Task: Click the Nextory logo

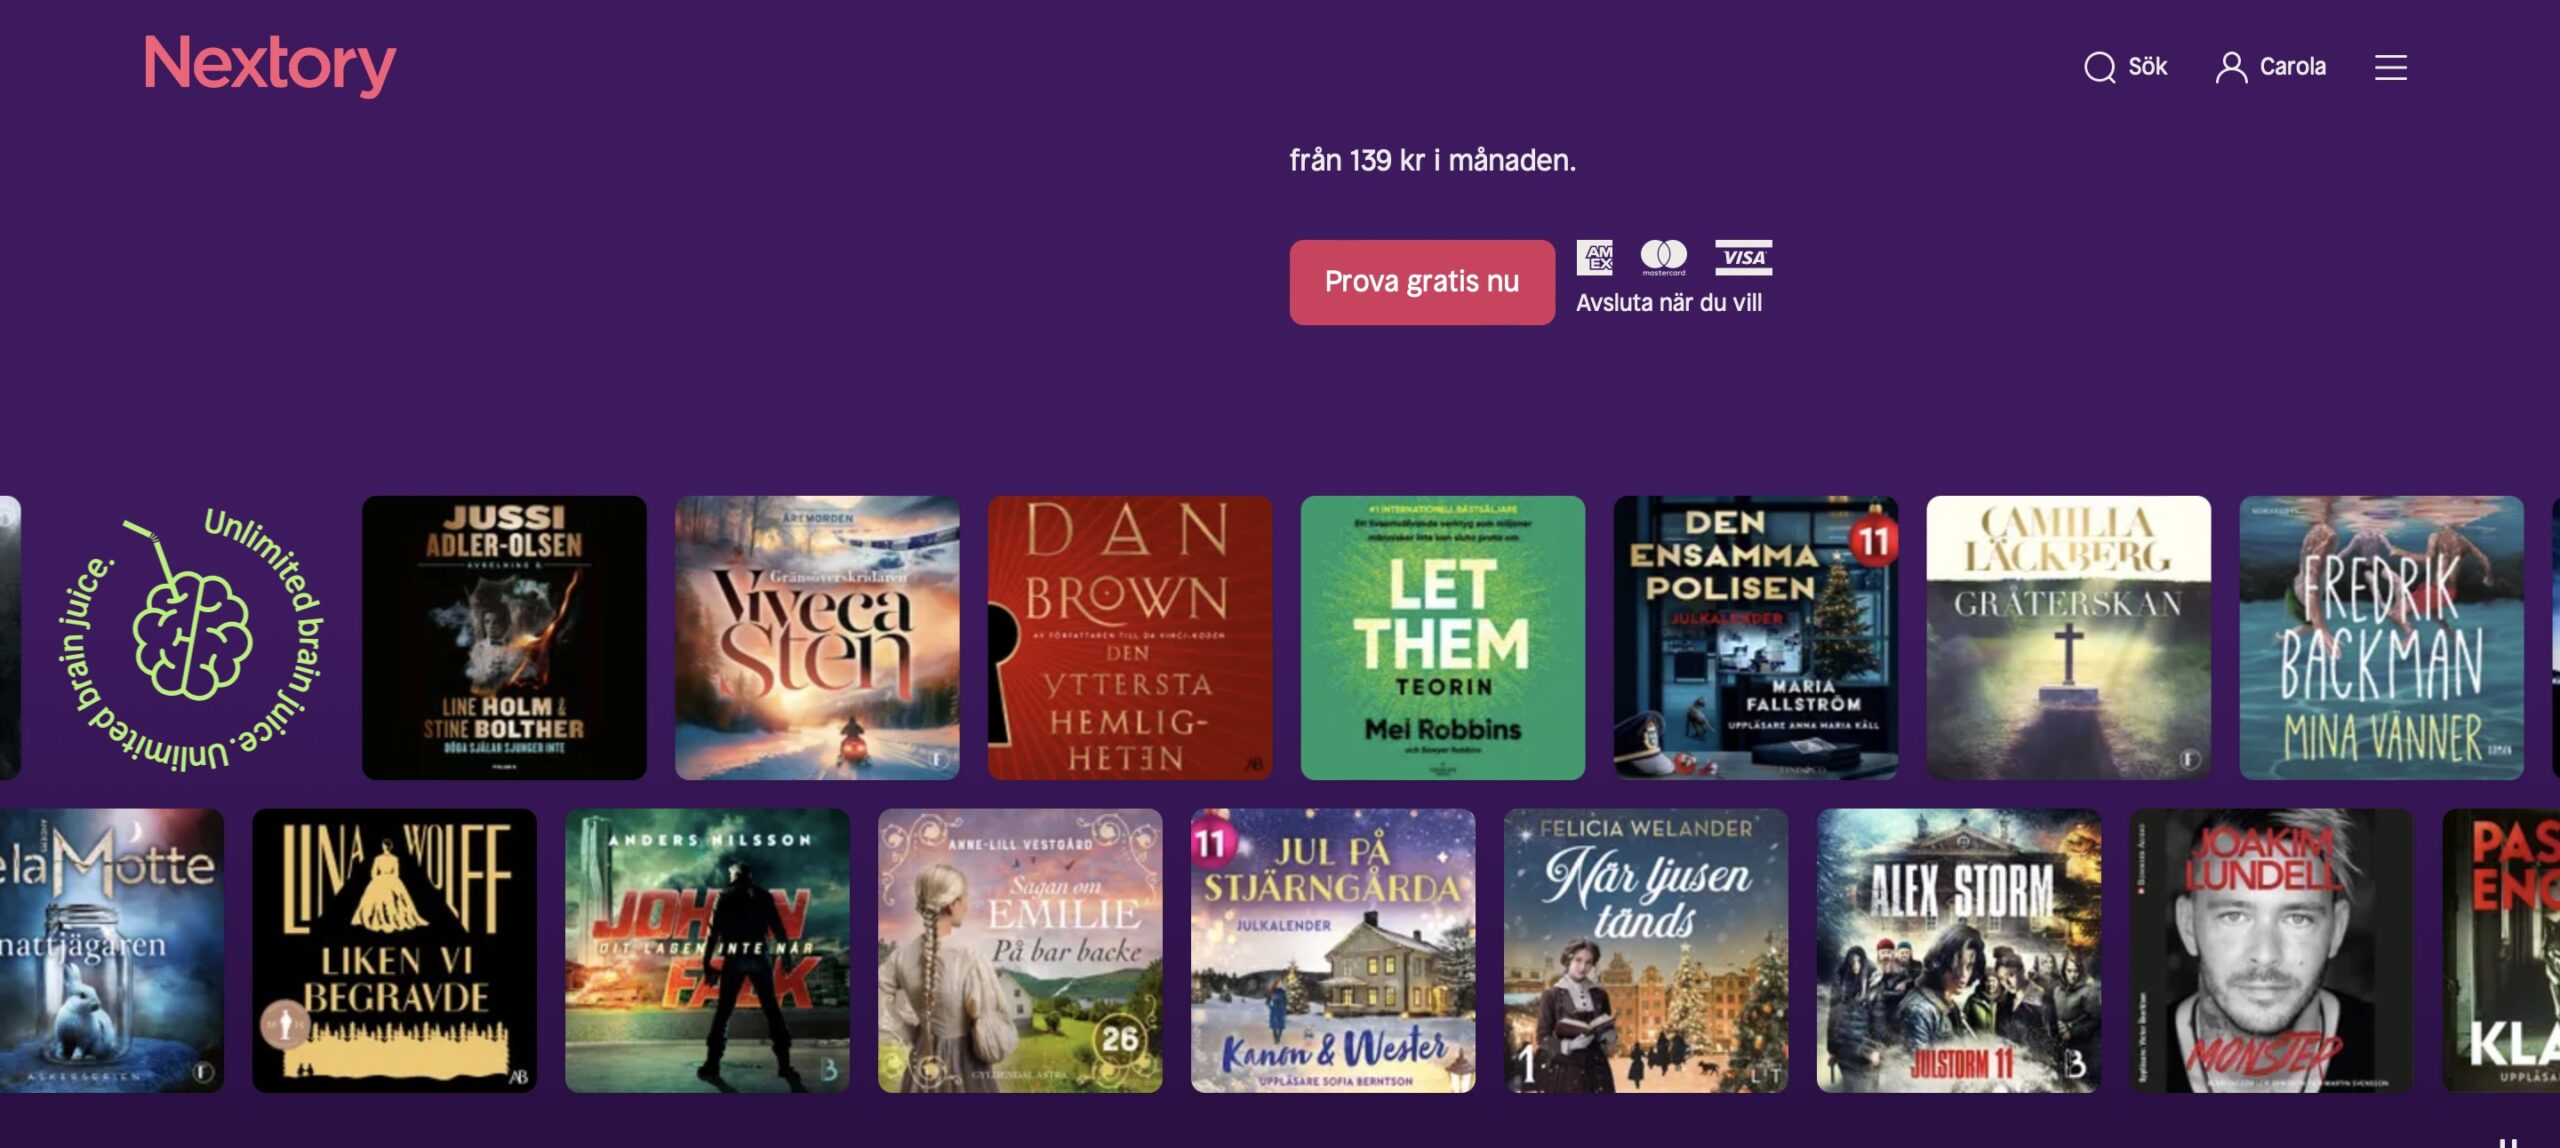Action: pyautogui.click(x=270, y=64)
